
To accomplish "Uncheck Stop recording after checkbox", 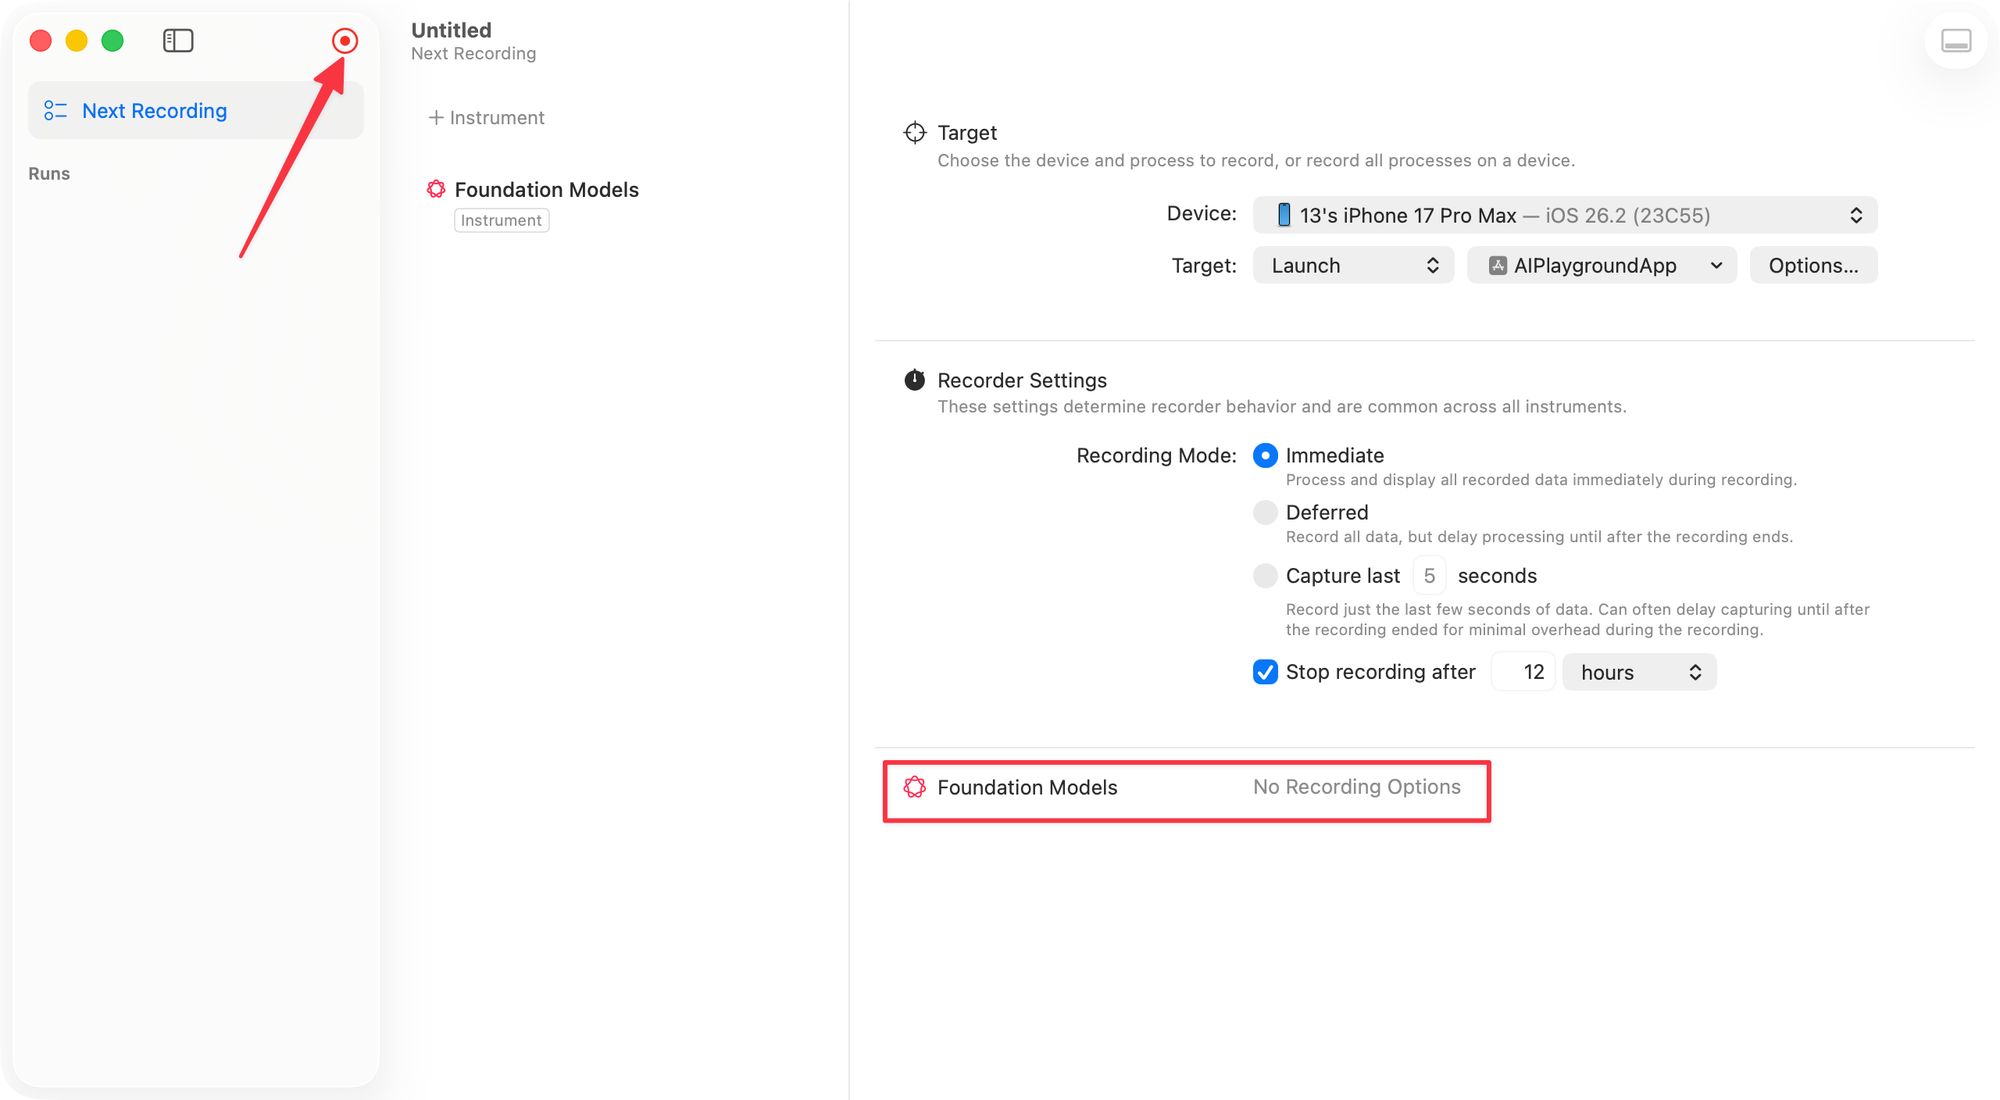I will 1265,672.
